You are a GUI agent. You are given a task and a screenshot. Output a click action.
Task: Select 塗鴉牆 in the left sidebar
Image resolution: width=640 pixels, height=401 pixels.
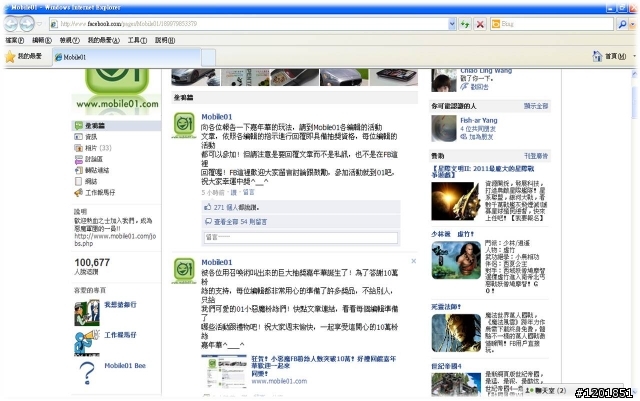116,126
